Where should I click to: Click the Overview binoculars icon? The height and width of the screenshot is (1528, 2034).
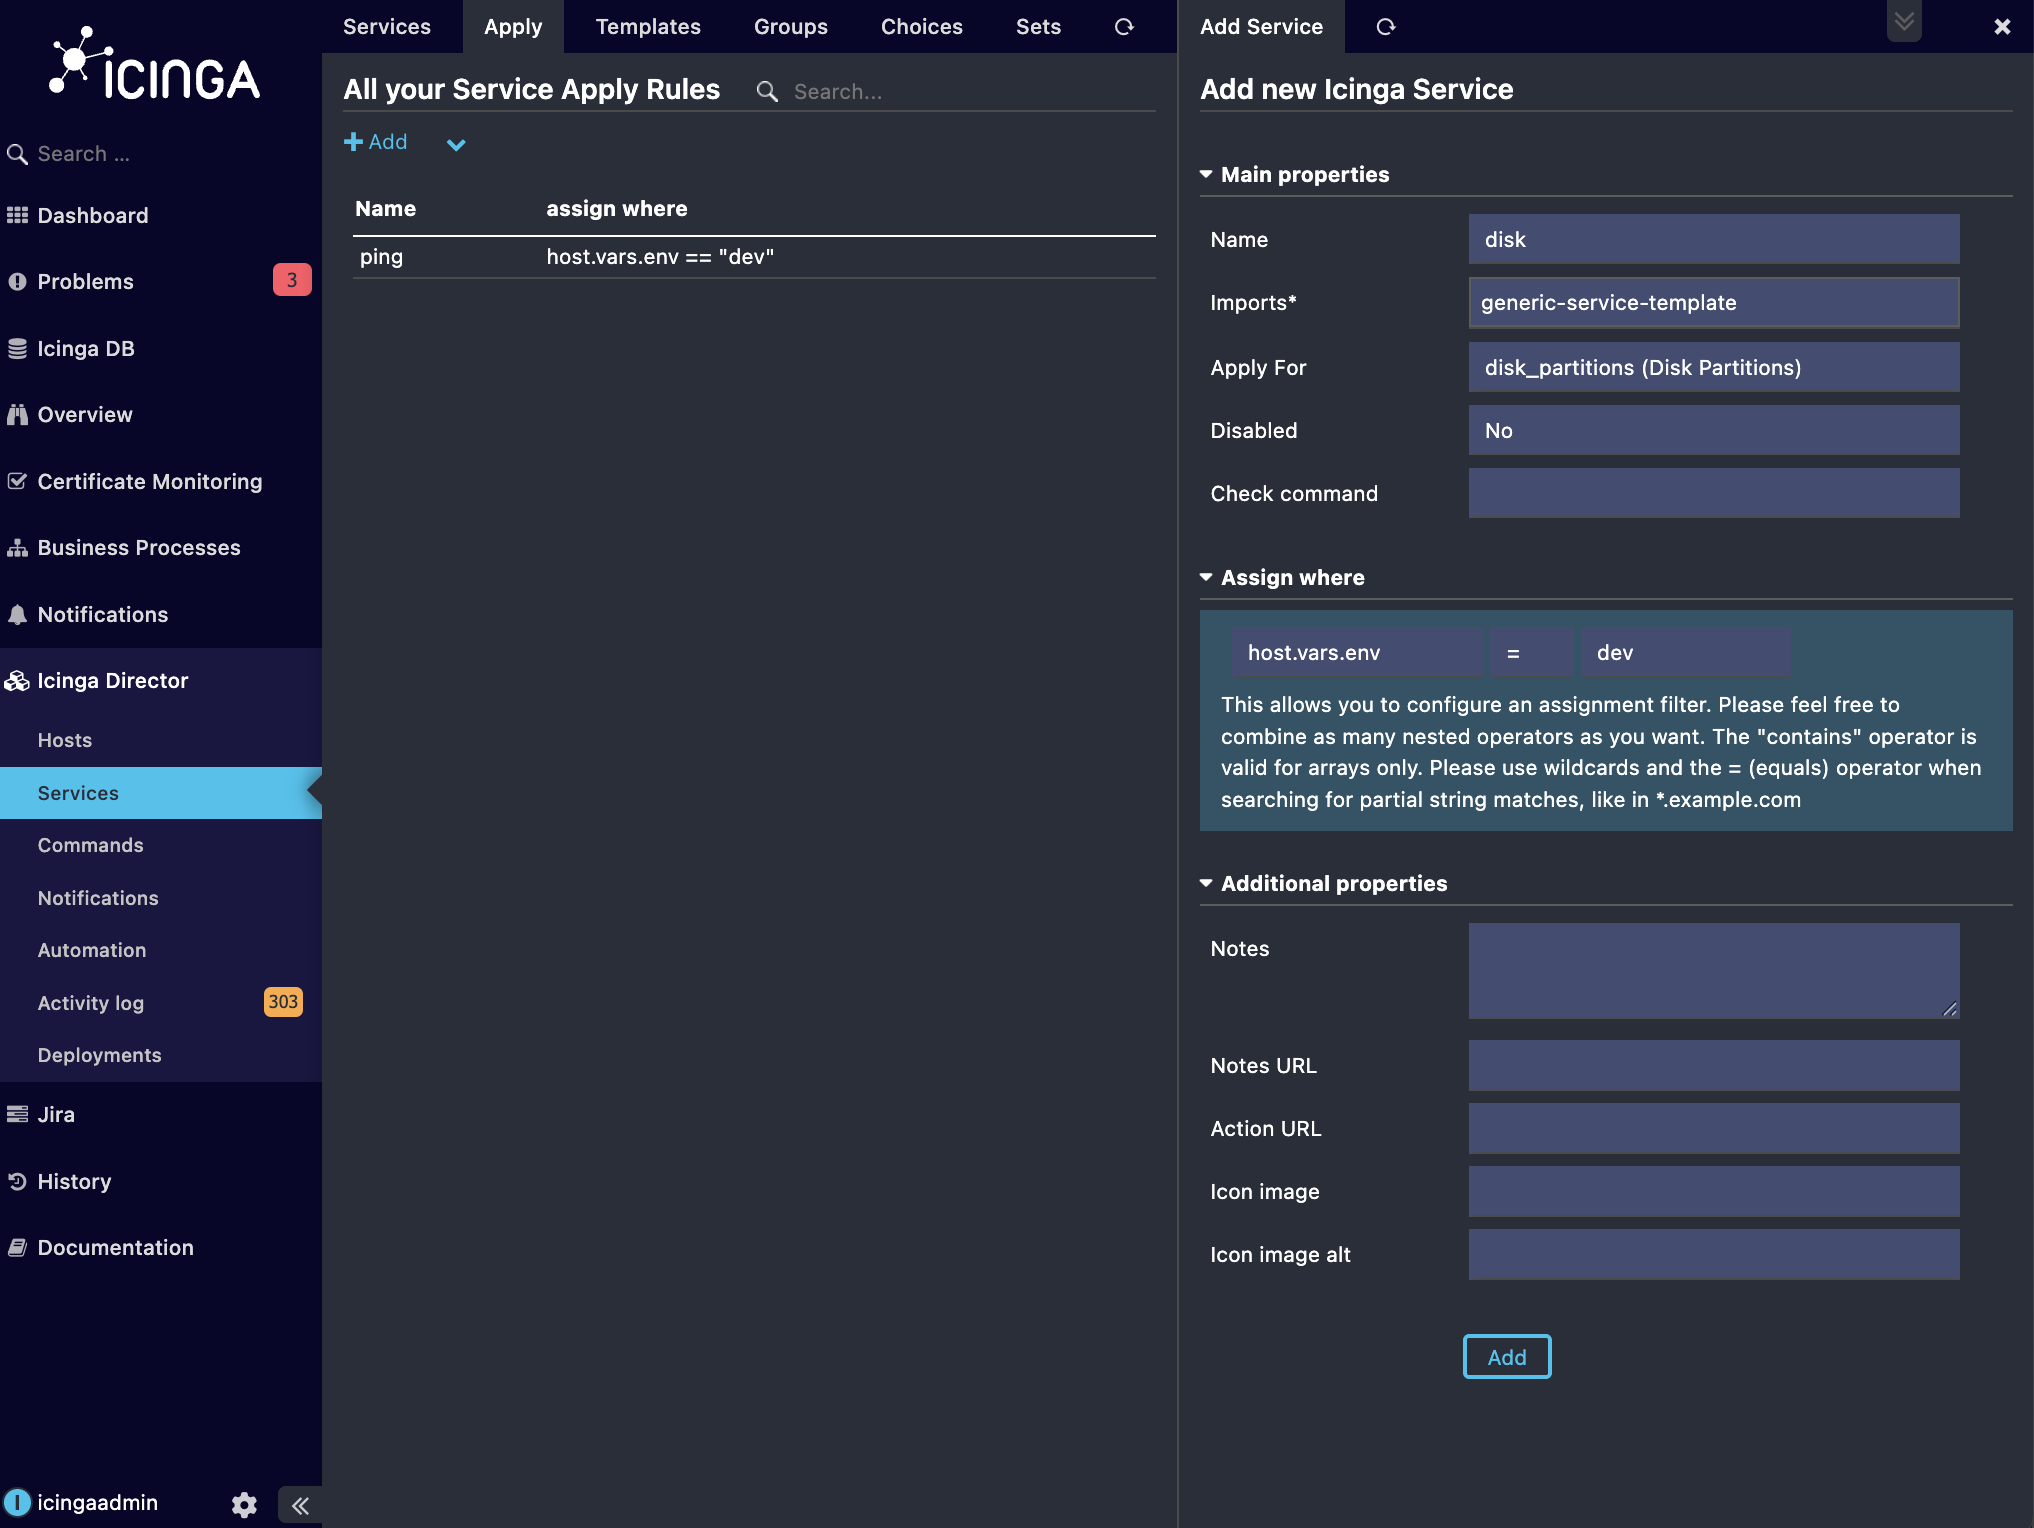(x=17, y=414)
